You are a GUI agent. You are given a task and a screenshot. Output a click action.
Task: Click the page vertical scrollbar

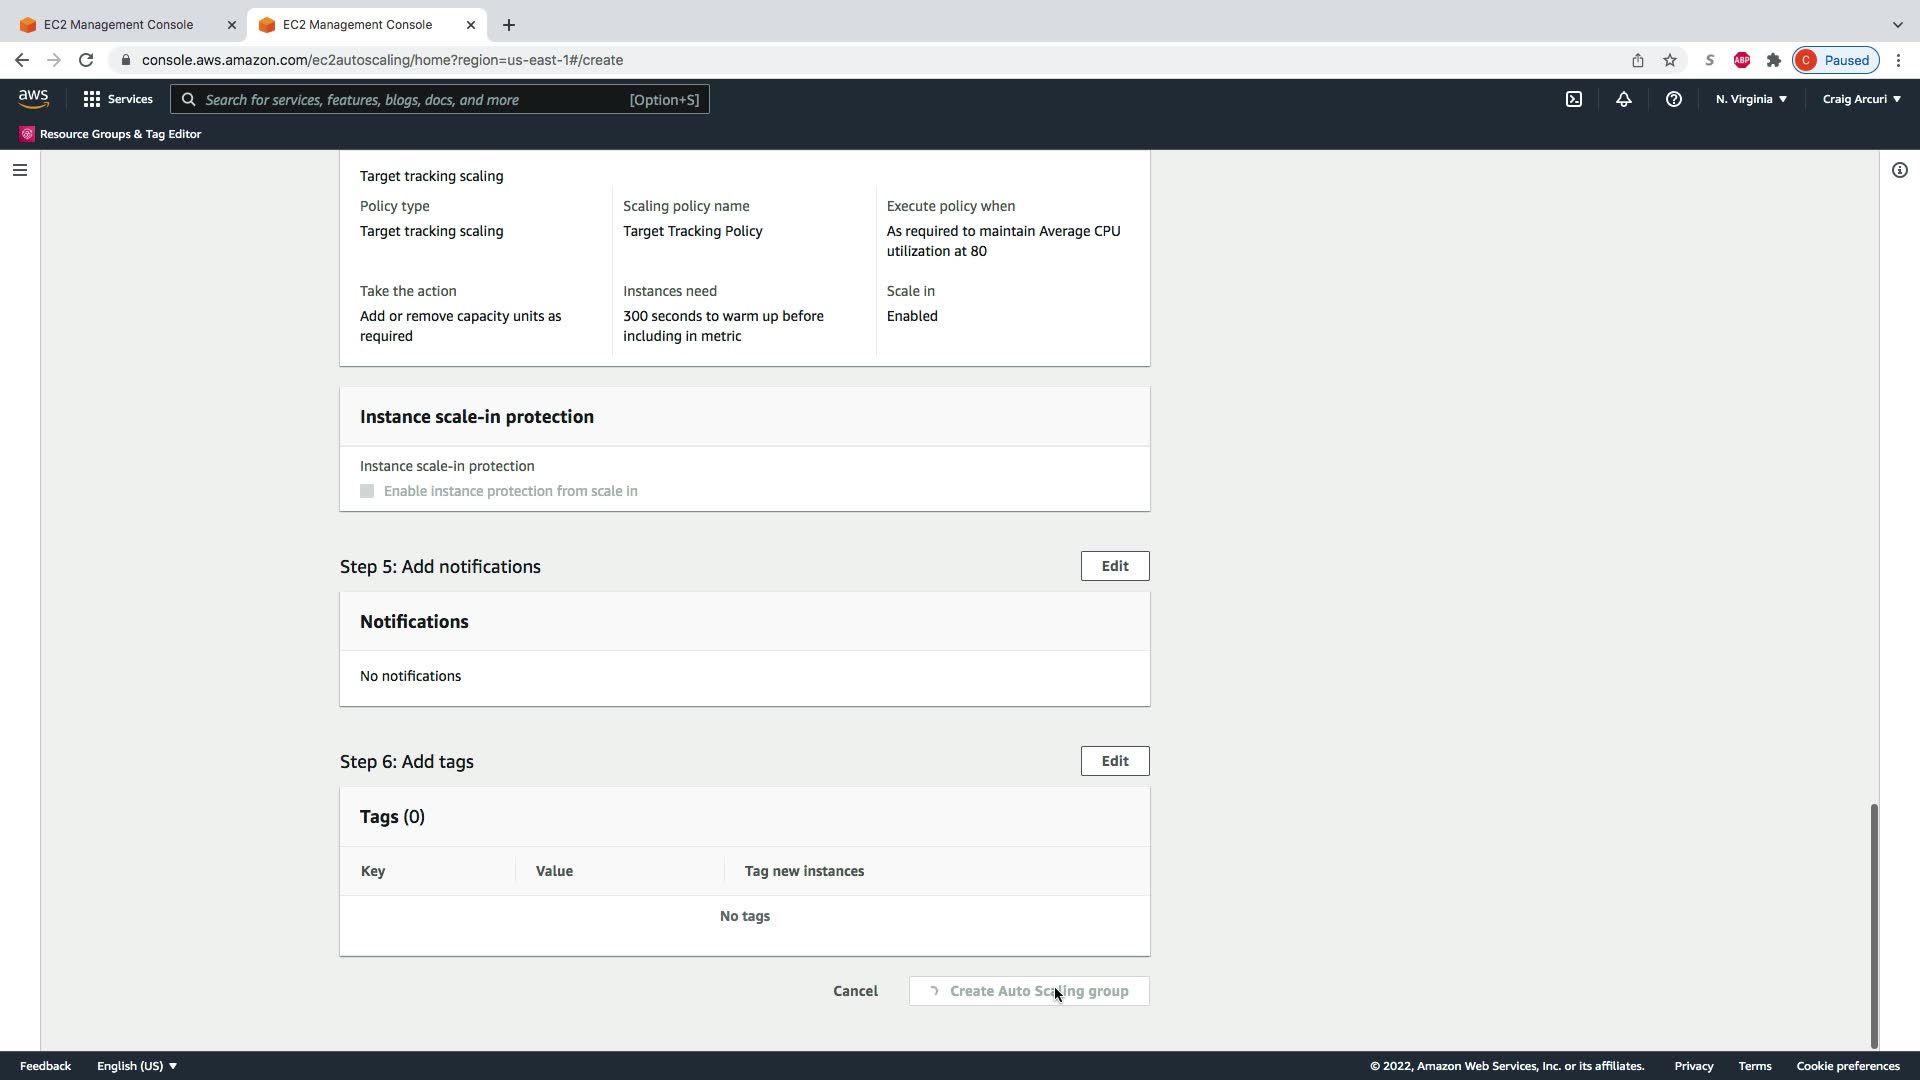point(1874,925)
